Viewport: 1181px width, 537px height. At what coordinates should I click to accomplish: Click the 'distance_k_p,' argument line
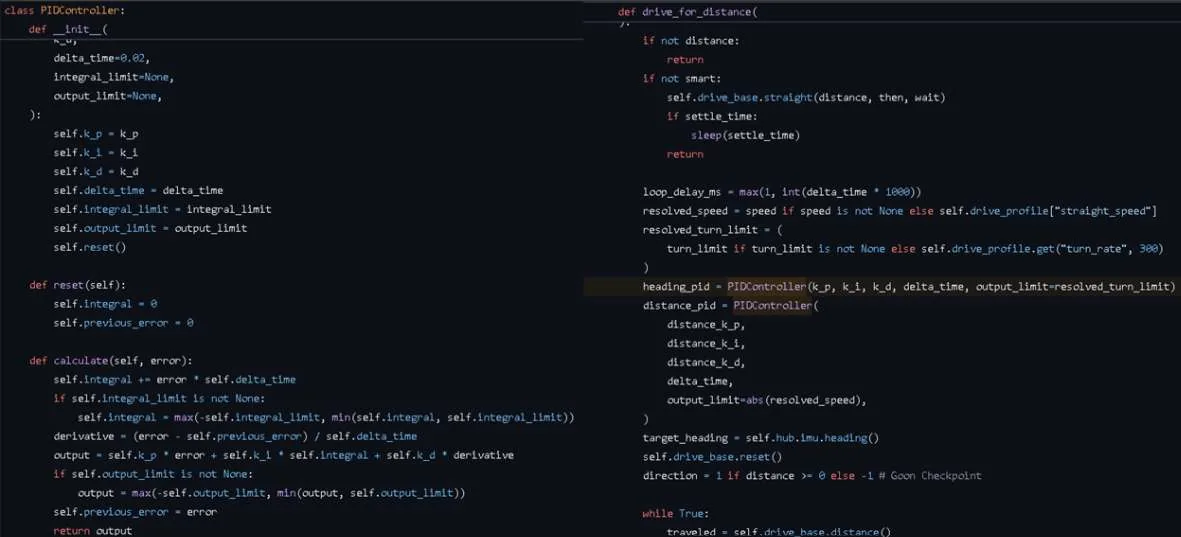click(706, 324)
